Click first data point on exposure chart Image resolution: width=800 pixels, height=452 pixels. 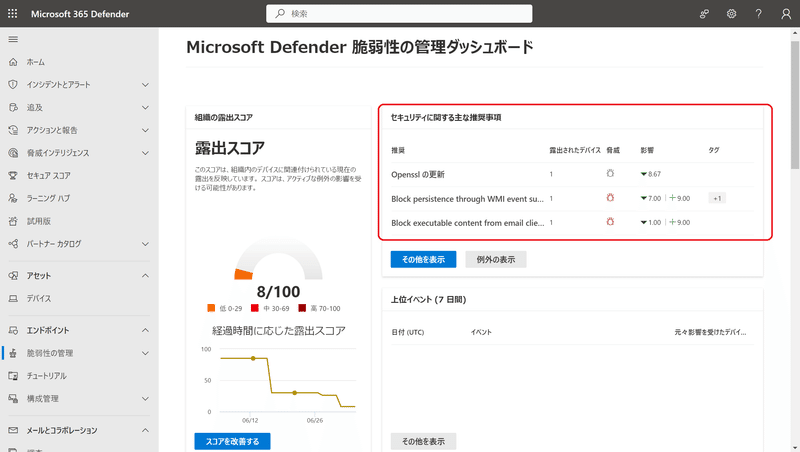(253, 359)
